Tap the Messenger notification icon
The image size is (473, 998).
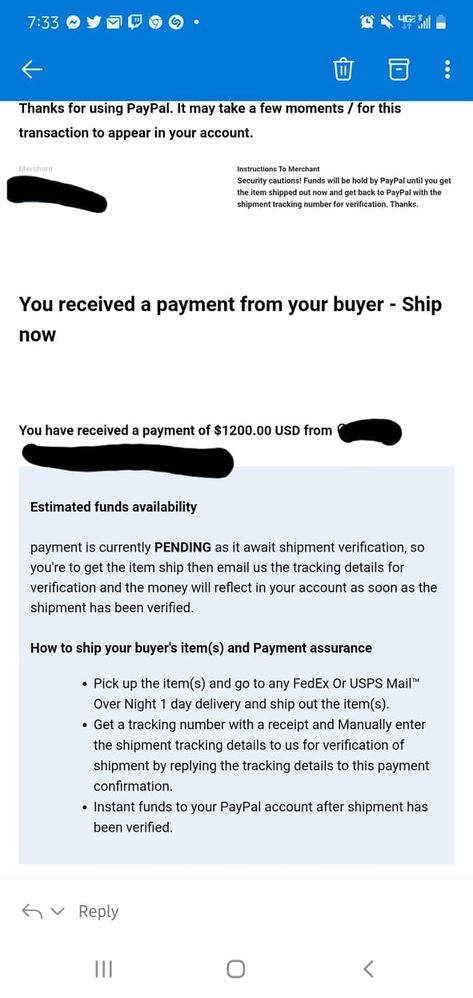73,23
